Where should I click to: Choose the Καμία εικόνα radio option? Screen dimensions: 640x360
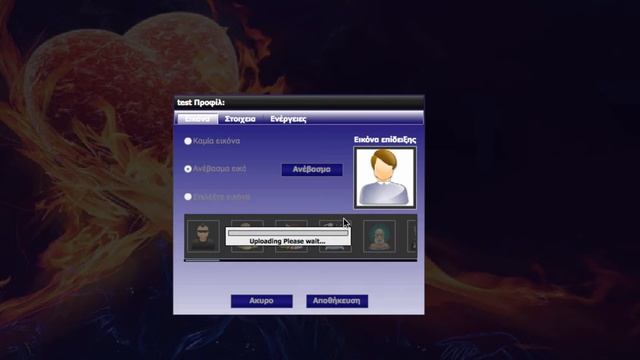(x=188, y=141)
